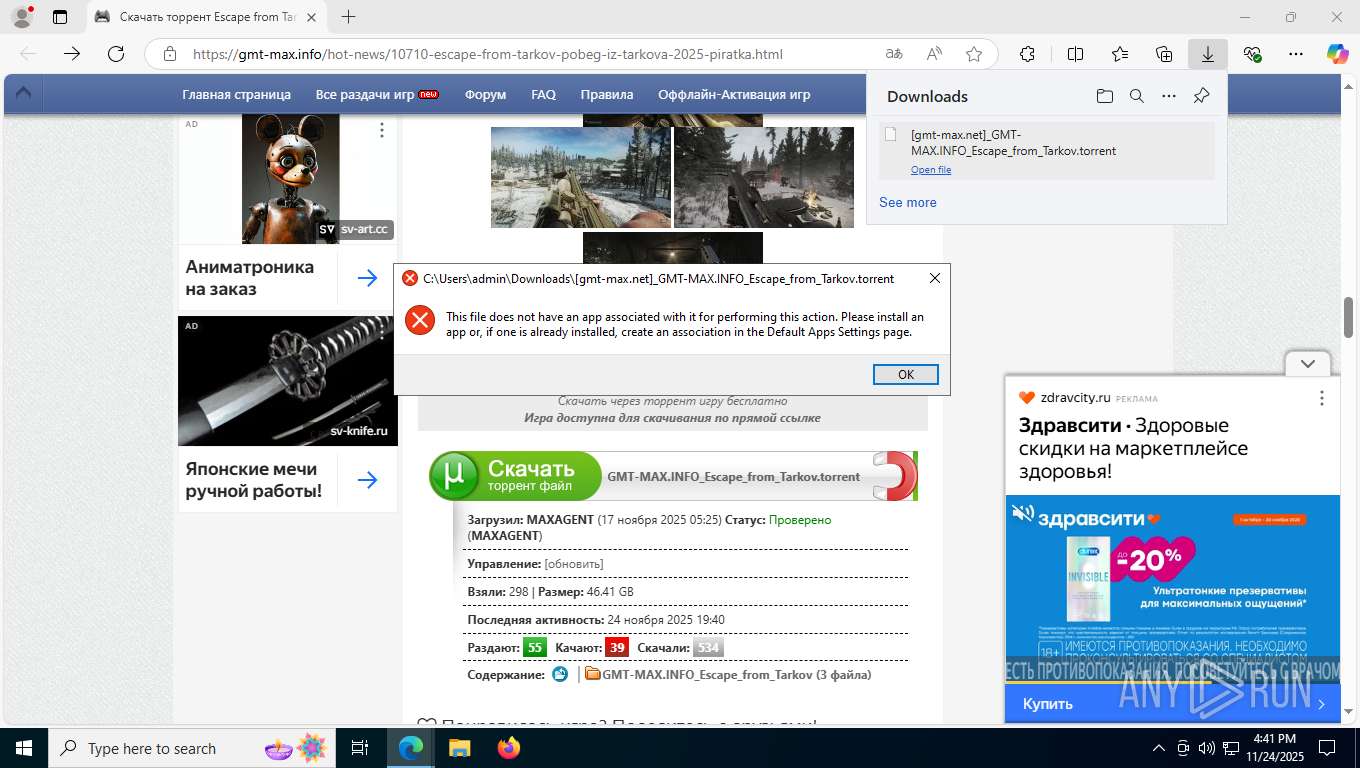Viewport: 1360px width, 768px height.
Task: Open Browser essentials heart icon
Action: 1252,54
